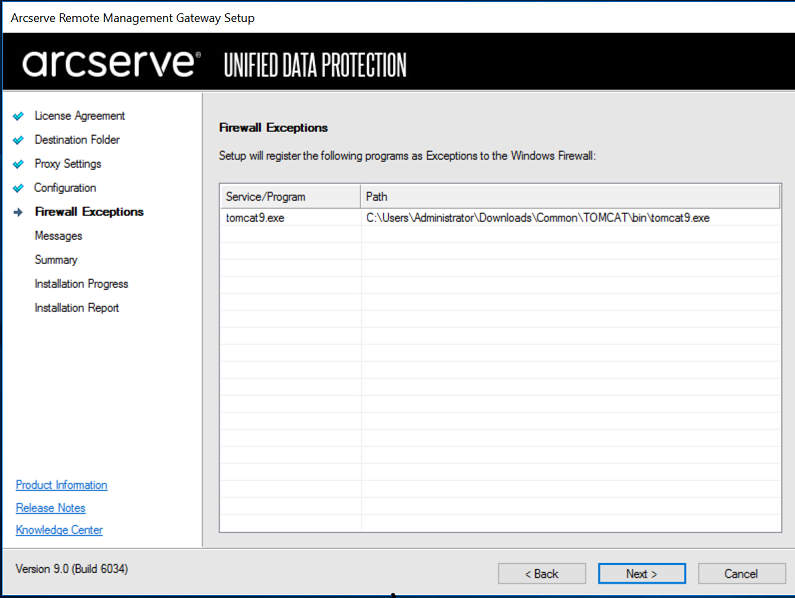Select the Messages step in sidebar
This screenshot has height=598, width=795.
point(58,236)
